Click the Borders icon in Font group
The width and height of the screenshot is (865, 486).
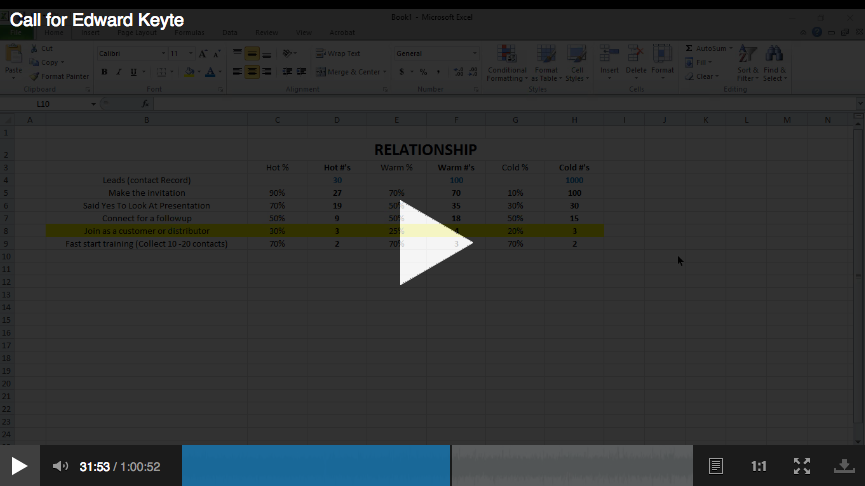tap(162, 72)
